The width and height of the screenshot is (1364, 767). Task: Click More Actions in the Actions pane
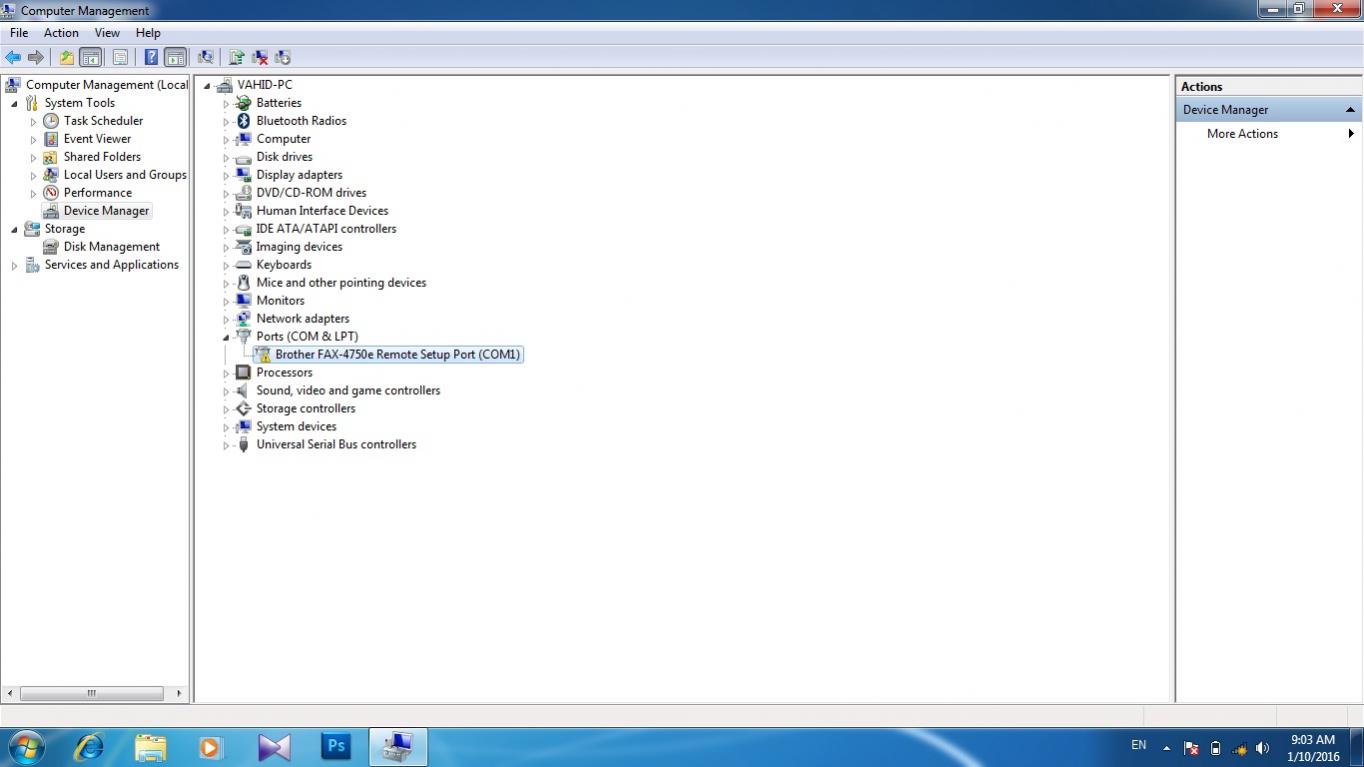point(1242,134)
